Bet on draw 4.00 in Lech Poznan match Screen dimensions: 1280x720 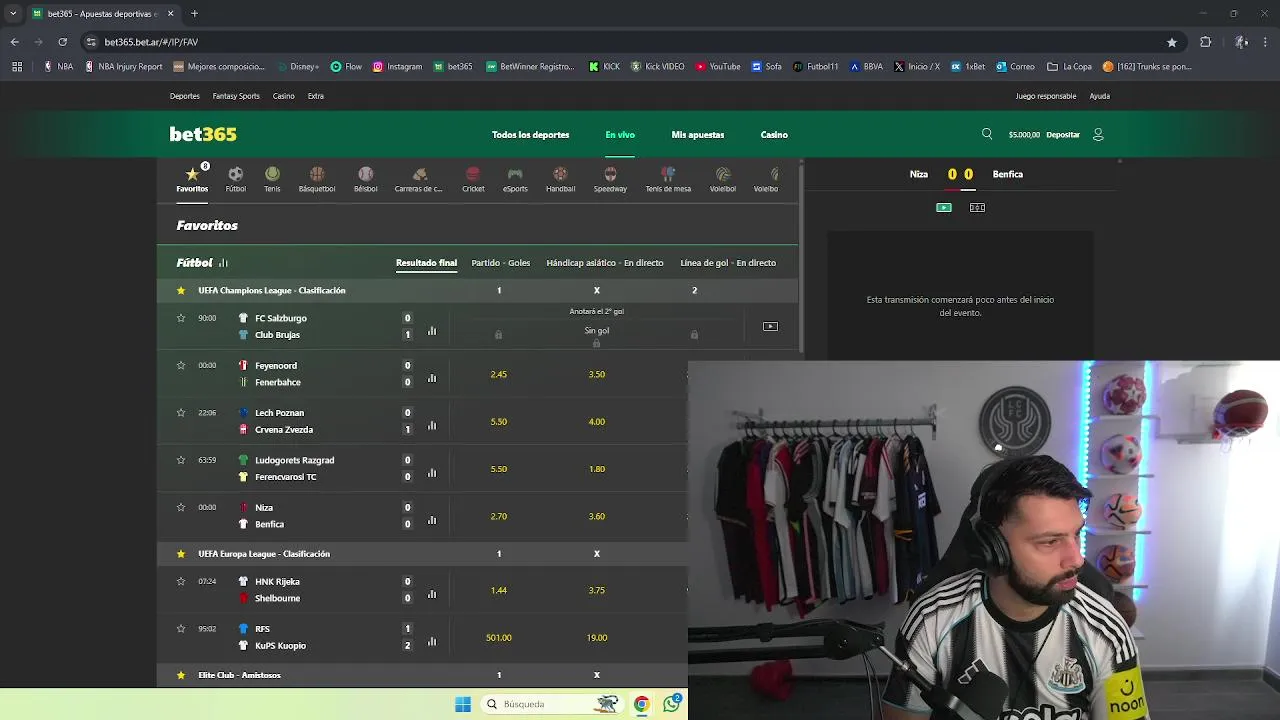(x=597, y=421)
